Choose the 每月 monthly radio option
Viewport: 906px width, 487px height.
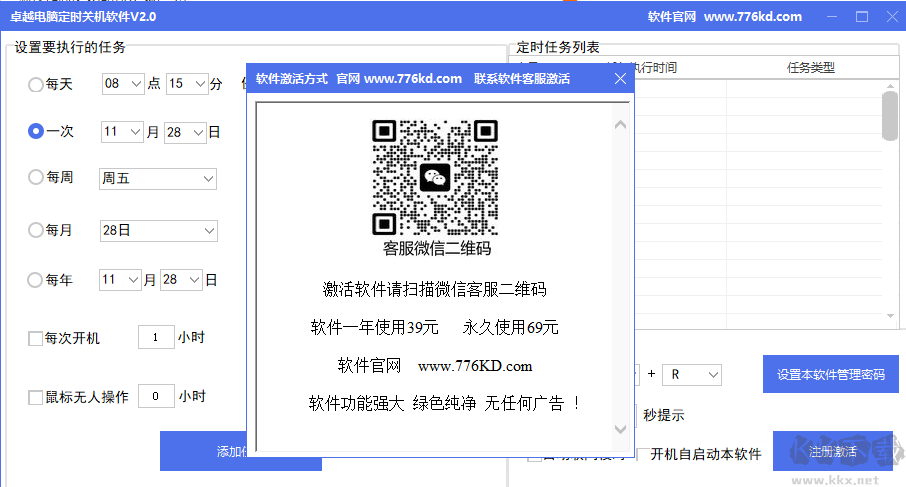tap(36, 230)
